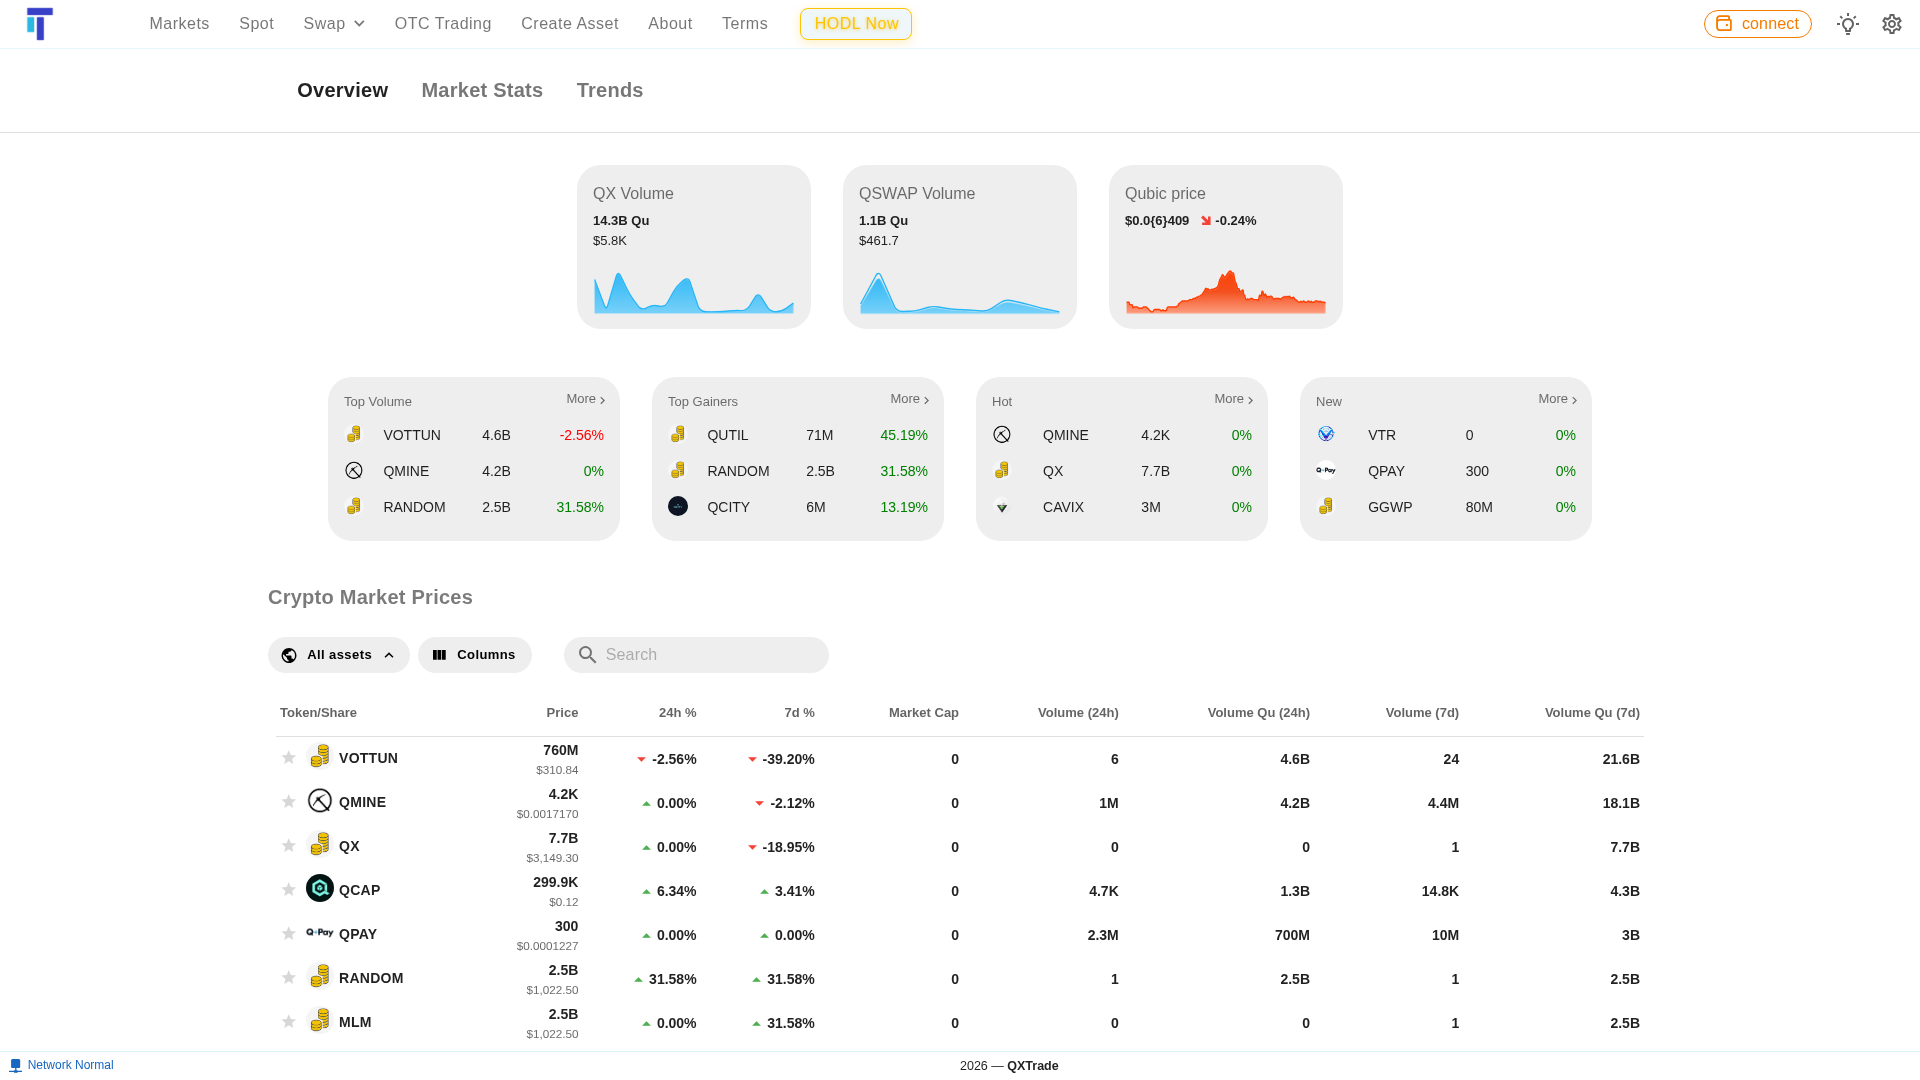Image resolution: width=1920 pixels, height=1080 pixels.
Task: Click the QX row in Hot card
Action: 1122,471
